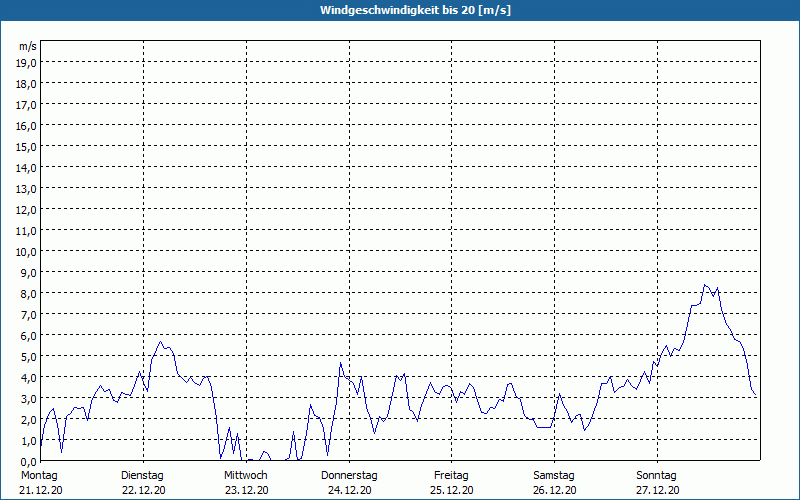Click the 4,0 axis value
The height and width of the screenshot is (500, 800).
(x=28, y=378)
